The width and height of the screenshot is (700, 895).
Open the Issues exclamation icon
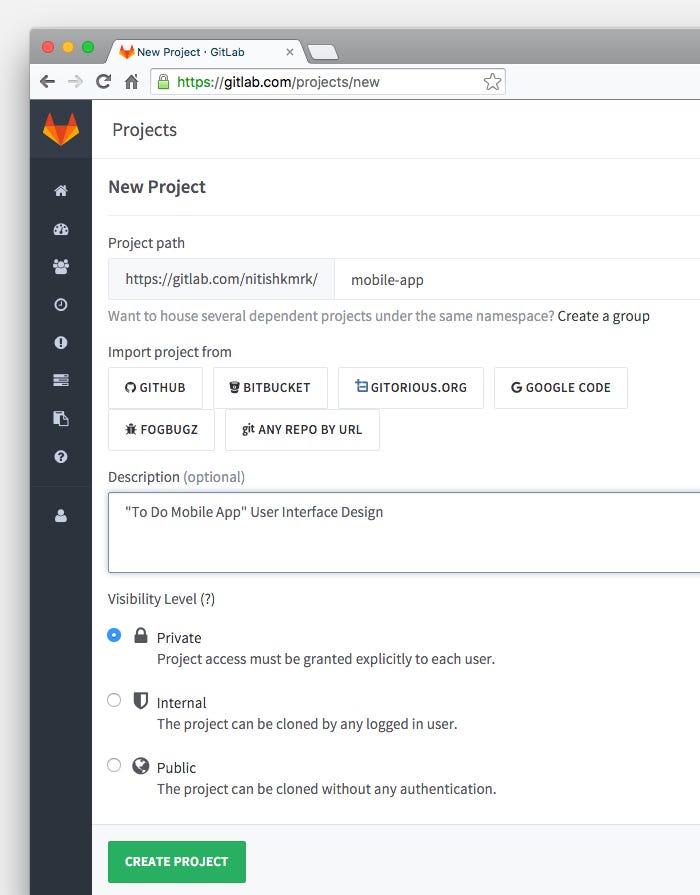click(60, 342)
